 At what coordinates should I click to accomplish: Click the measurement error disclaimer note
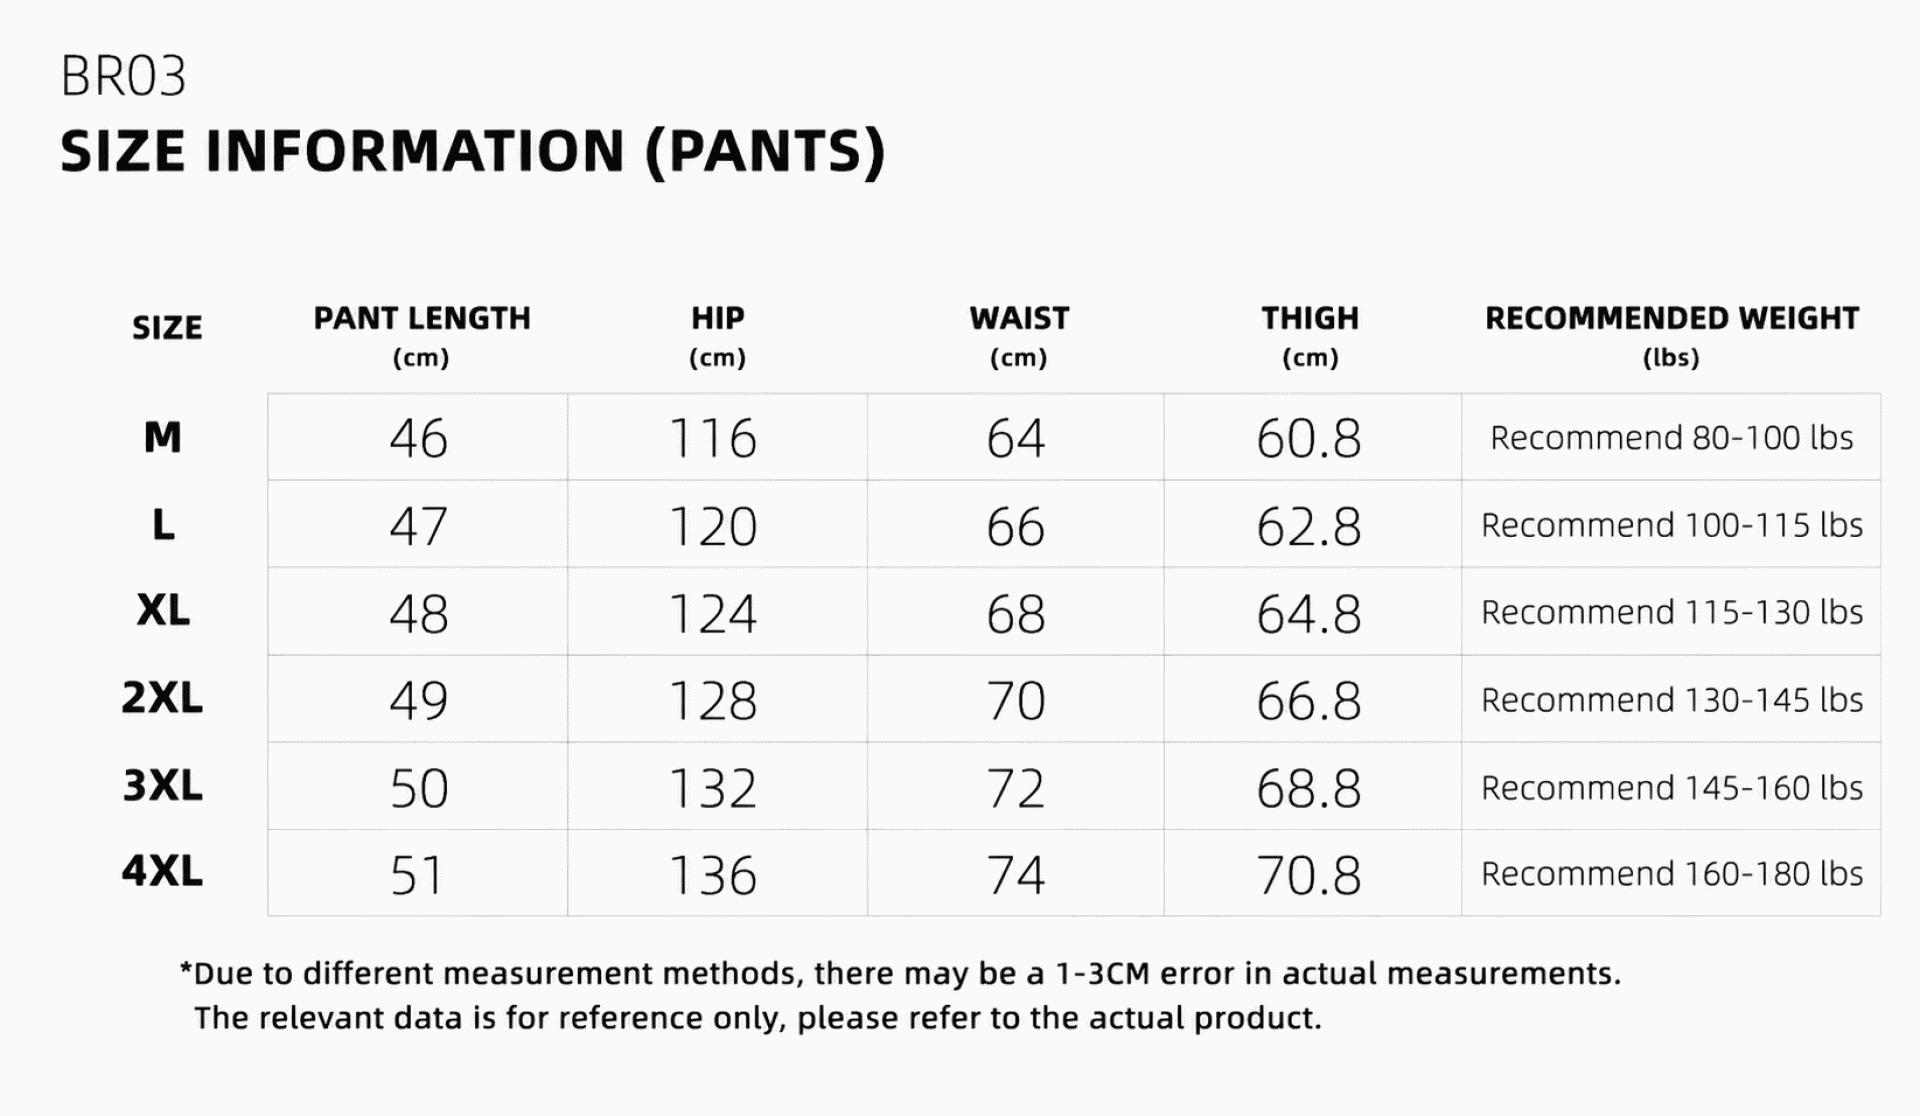900,995
